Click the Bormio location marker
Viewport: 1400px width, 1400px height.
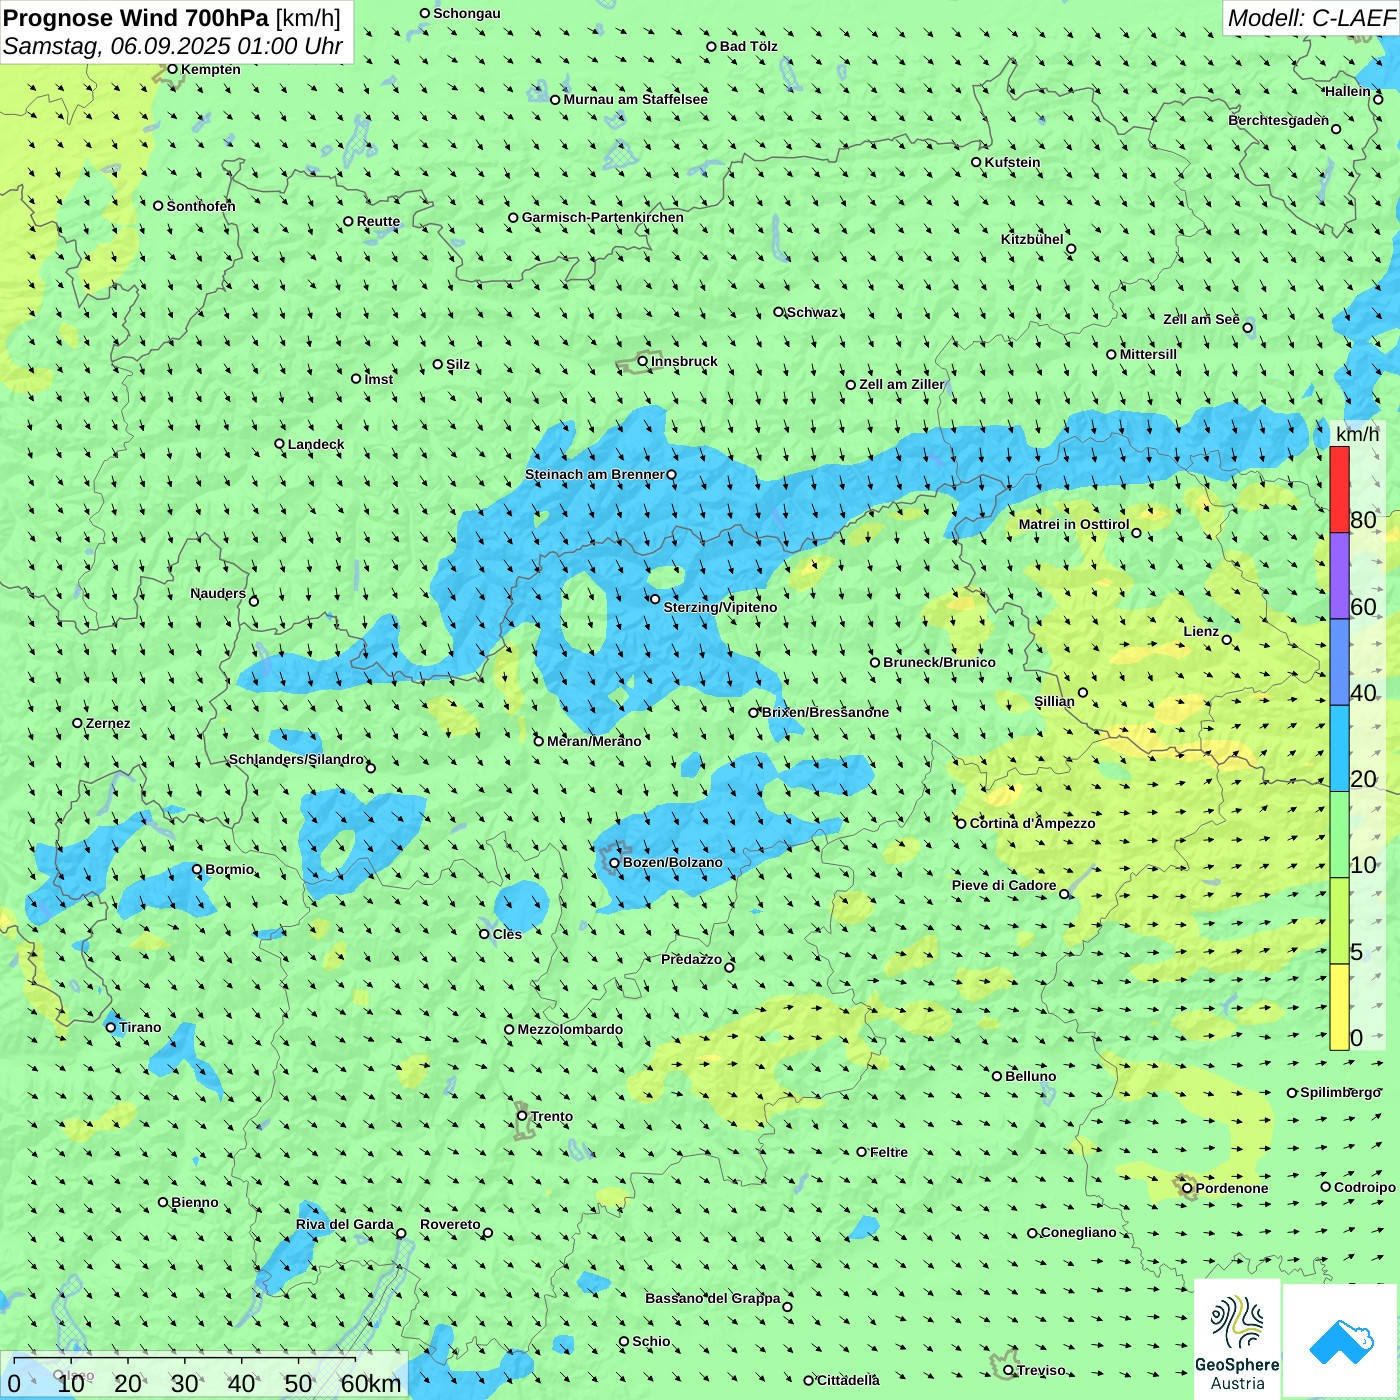point(197,869)
